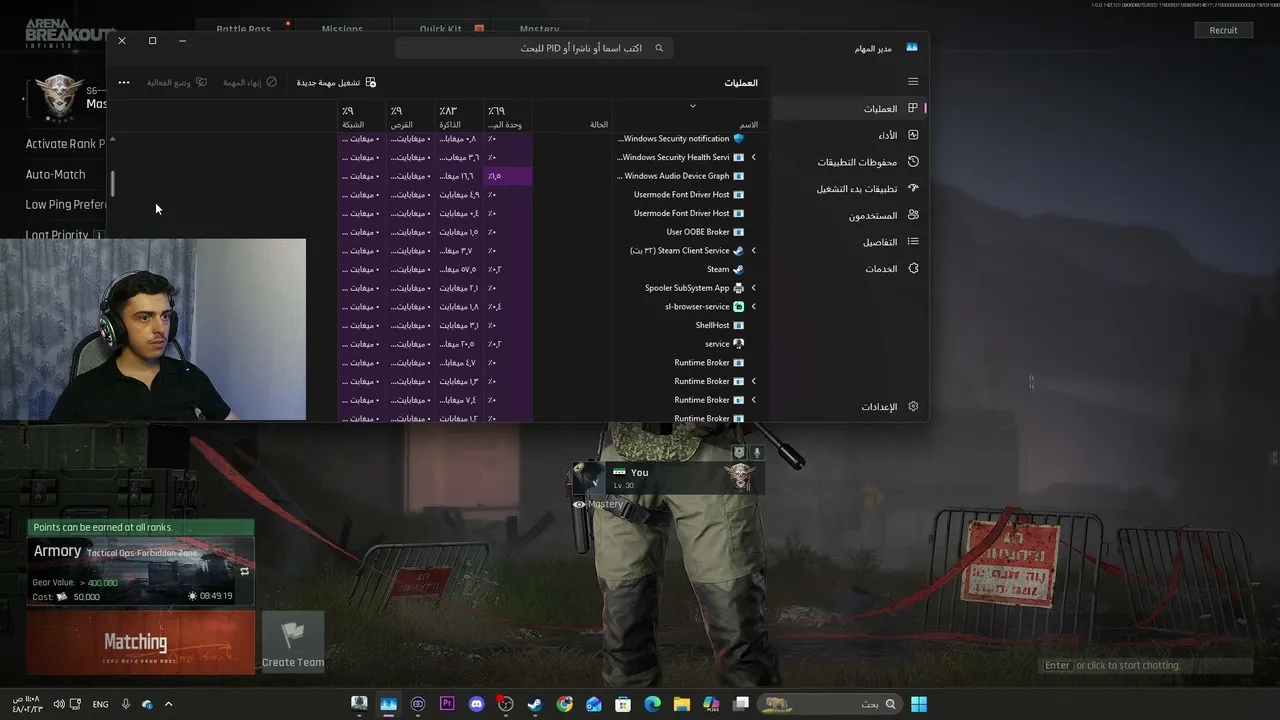Image resolution: width=1280 pixels, height=720 pixels.
Task: Show hidden system tray icons chevron
Action: pos(168,704)
